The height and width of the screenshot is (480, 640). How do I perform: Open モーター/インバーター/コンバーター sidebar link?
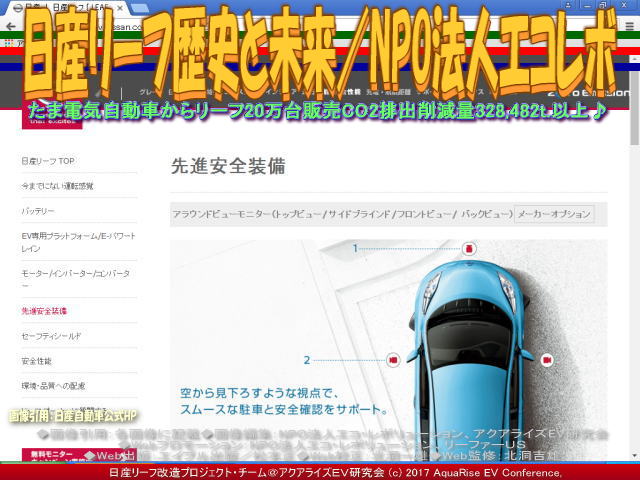(76, 279)
